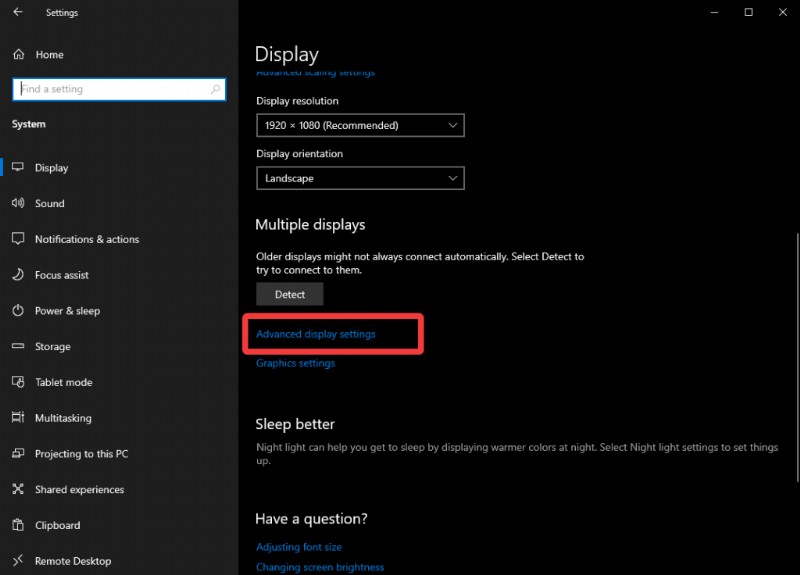Click the Display orientation label

pyautogui.click(x=299, y=154)
